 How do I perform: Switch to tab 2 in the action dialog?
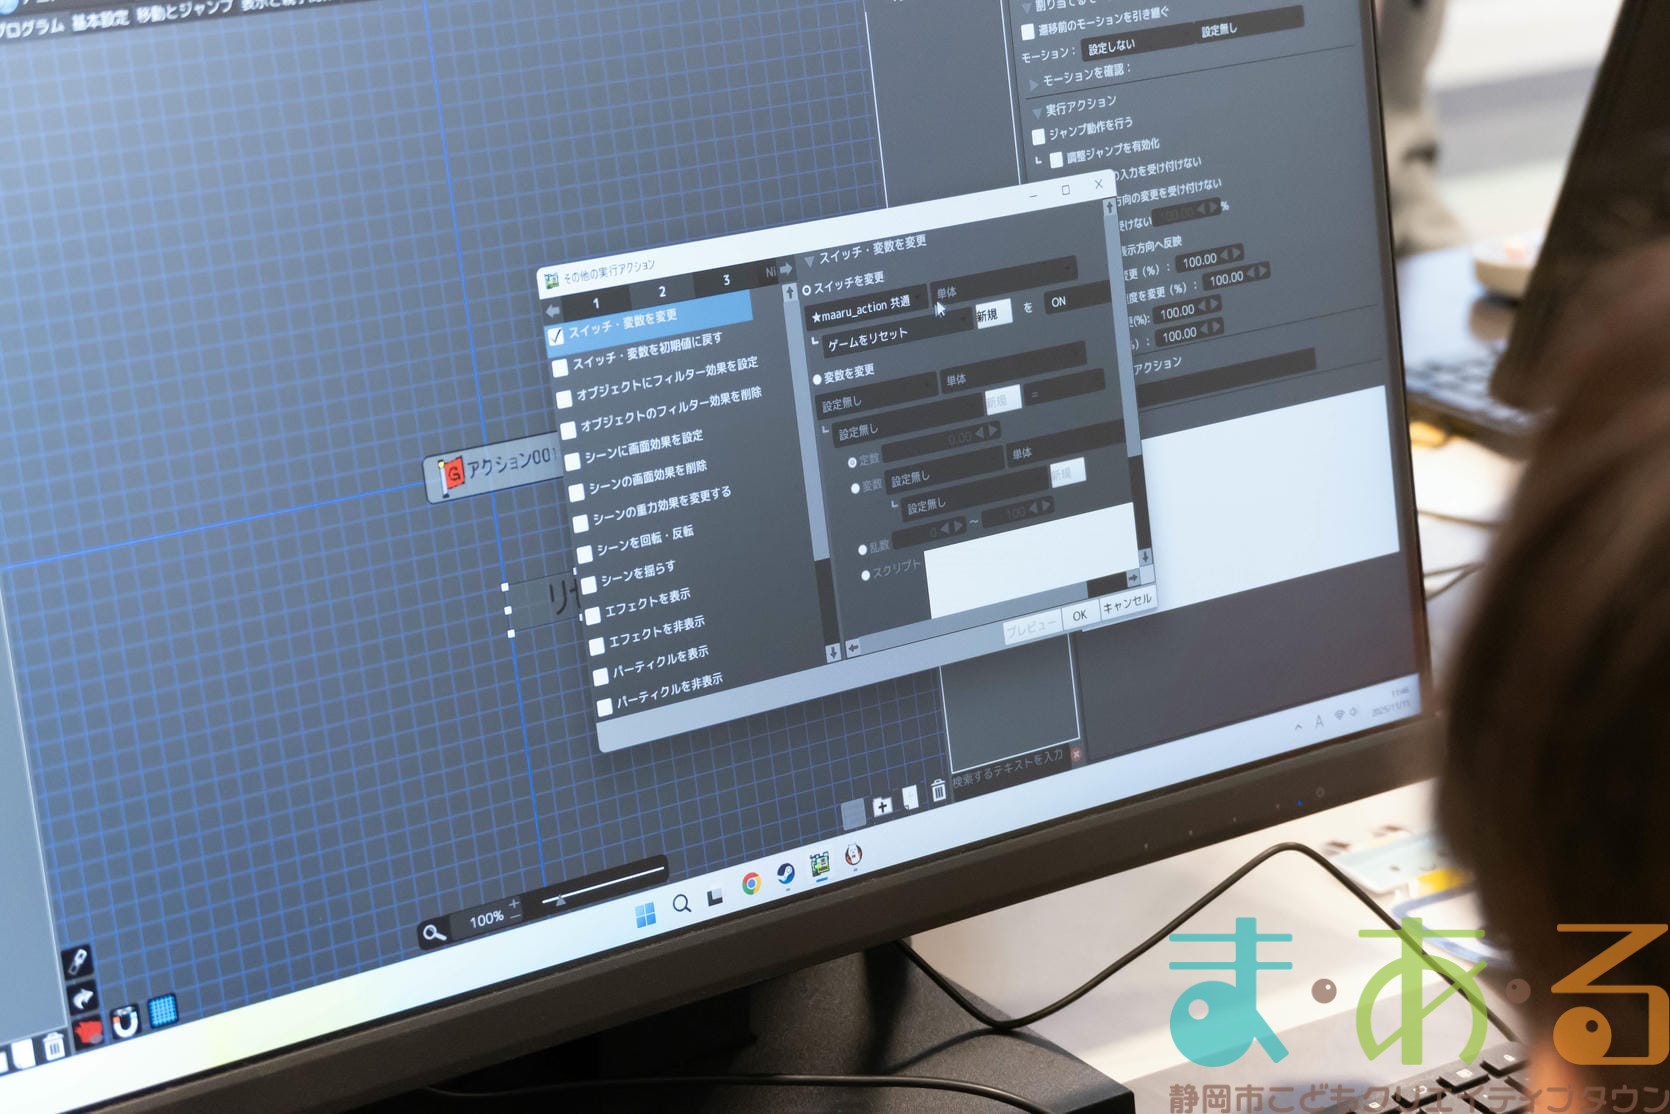661,291
